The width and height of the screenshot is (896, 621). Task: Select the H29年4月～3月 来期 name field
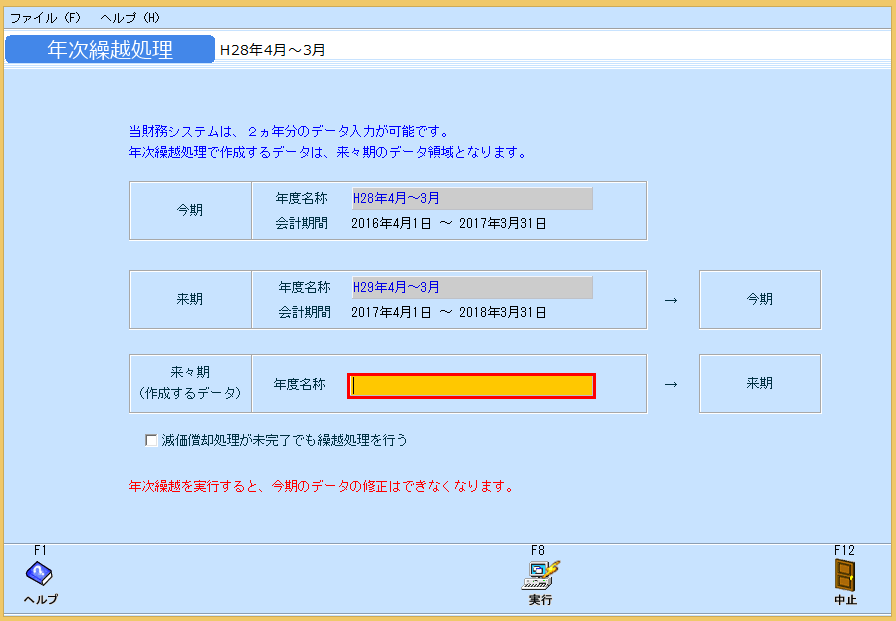tap(470, 287)
